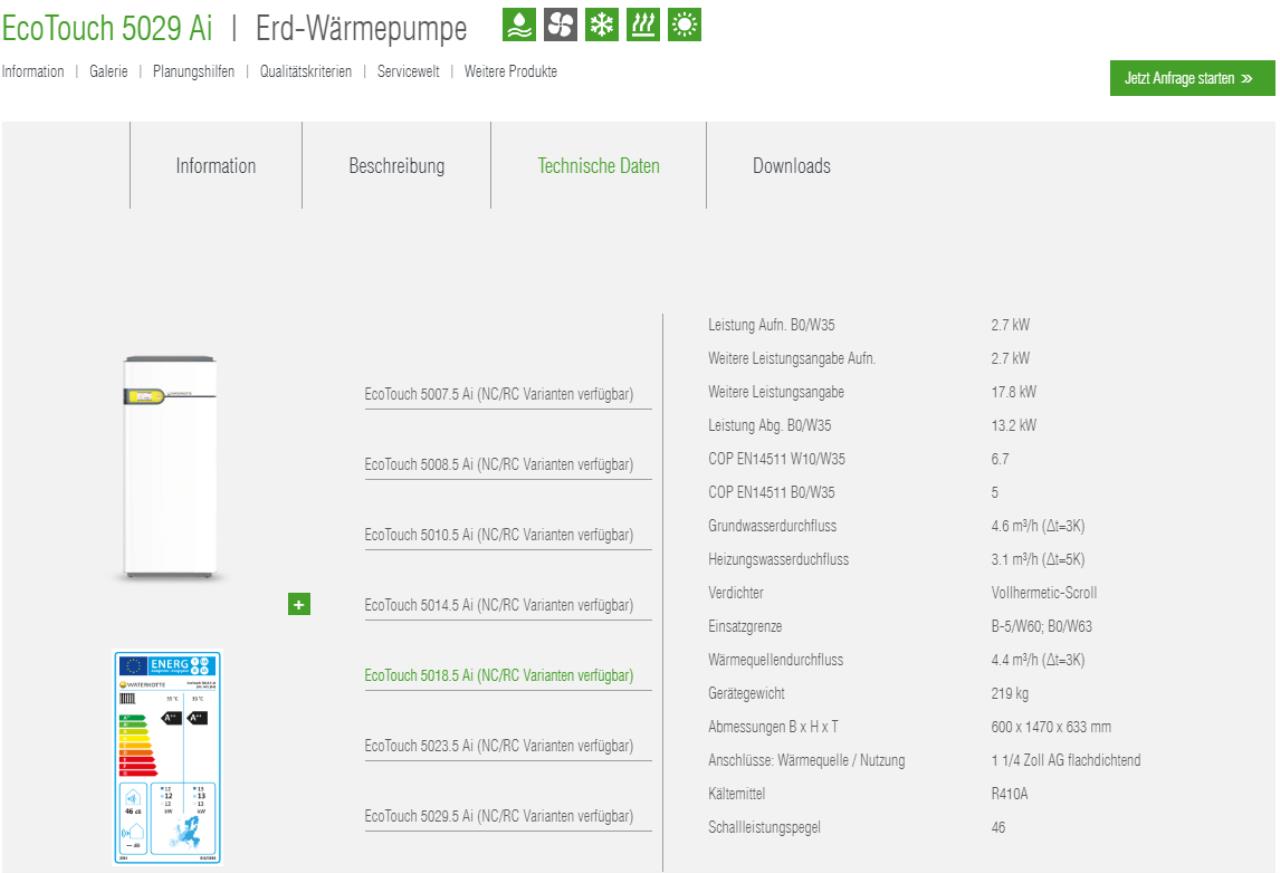1280x873 pixels.
Task: Click Abmessungen B x H x T label
Action: (771, 726)
